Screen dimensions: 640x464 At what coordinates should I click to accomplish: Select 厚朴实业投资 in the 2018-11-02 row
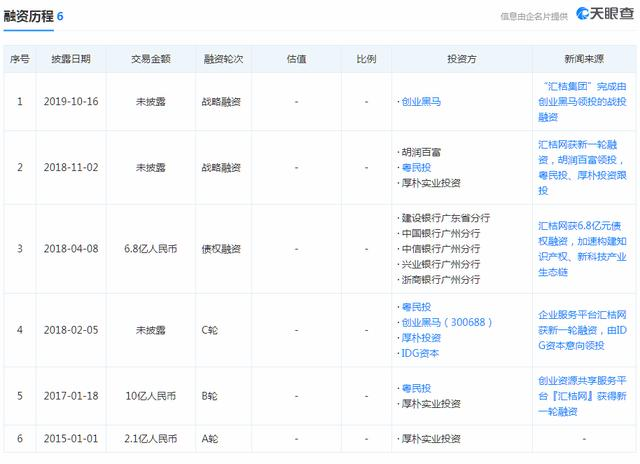click(x=431, y=183)
